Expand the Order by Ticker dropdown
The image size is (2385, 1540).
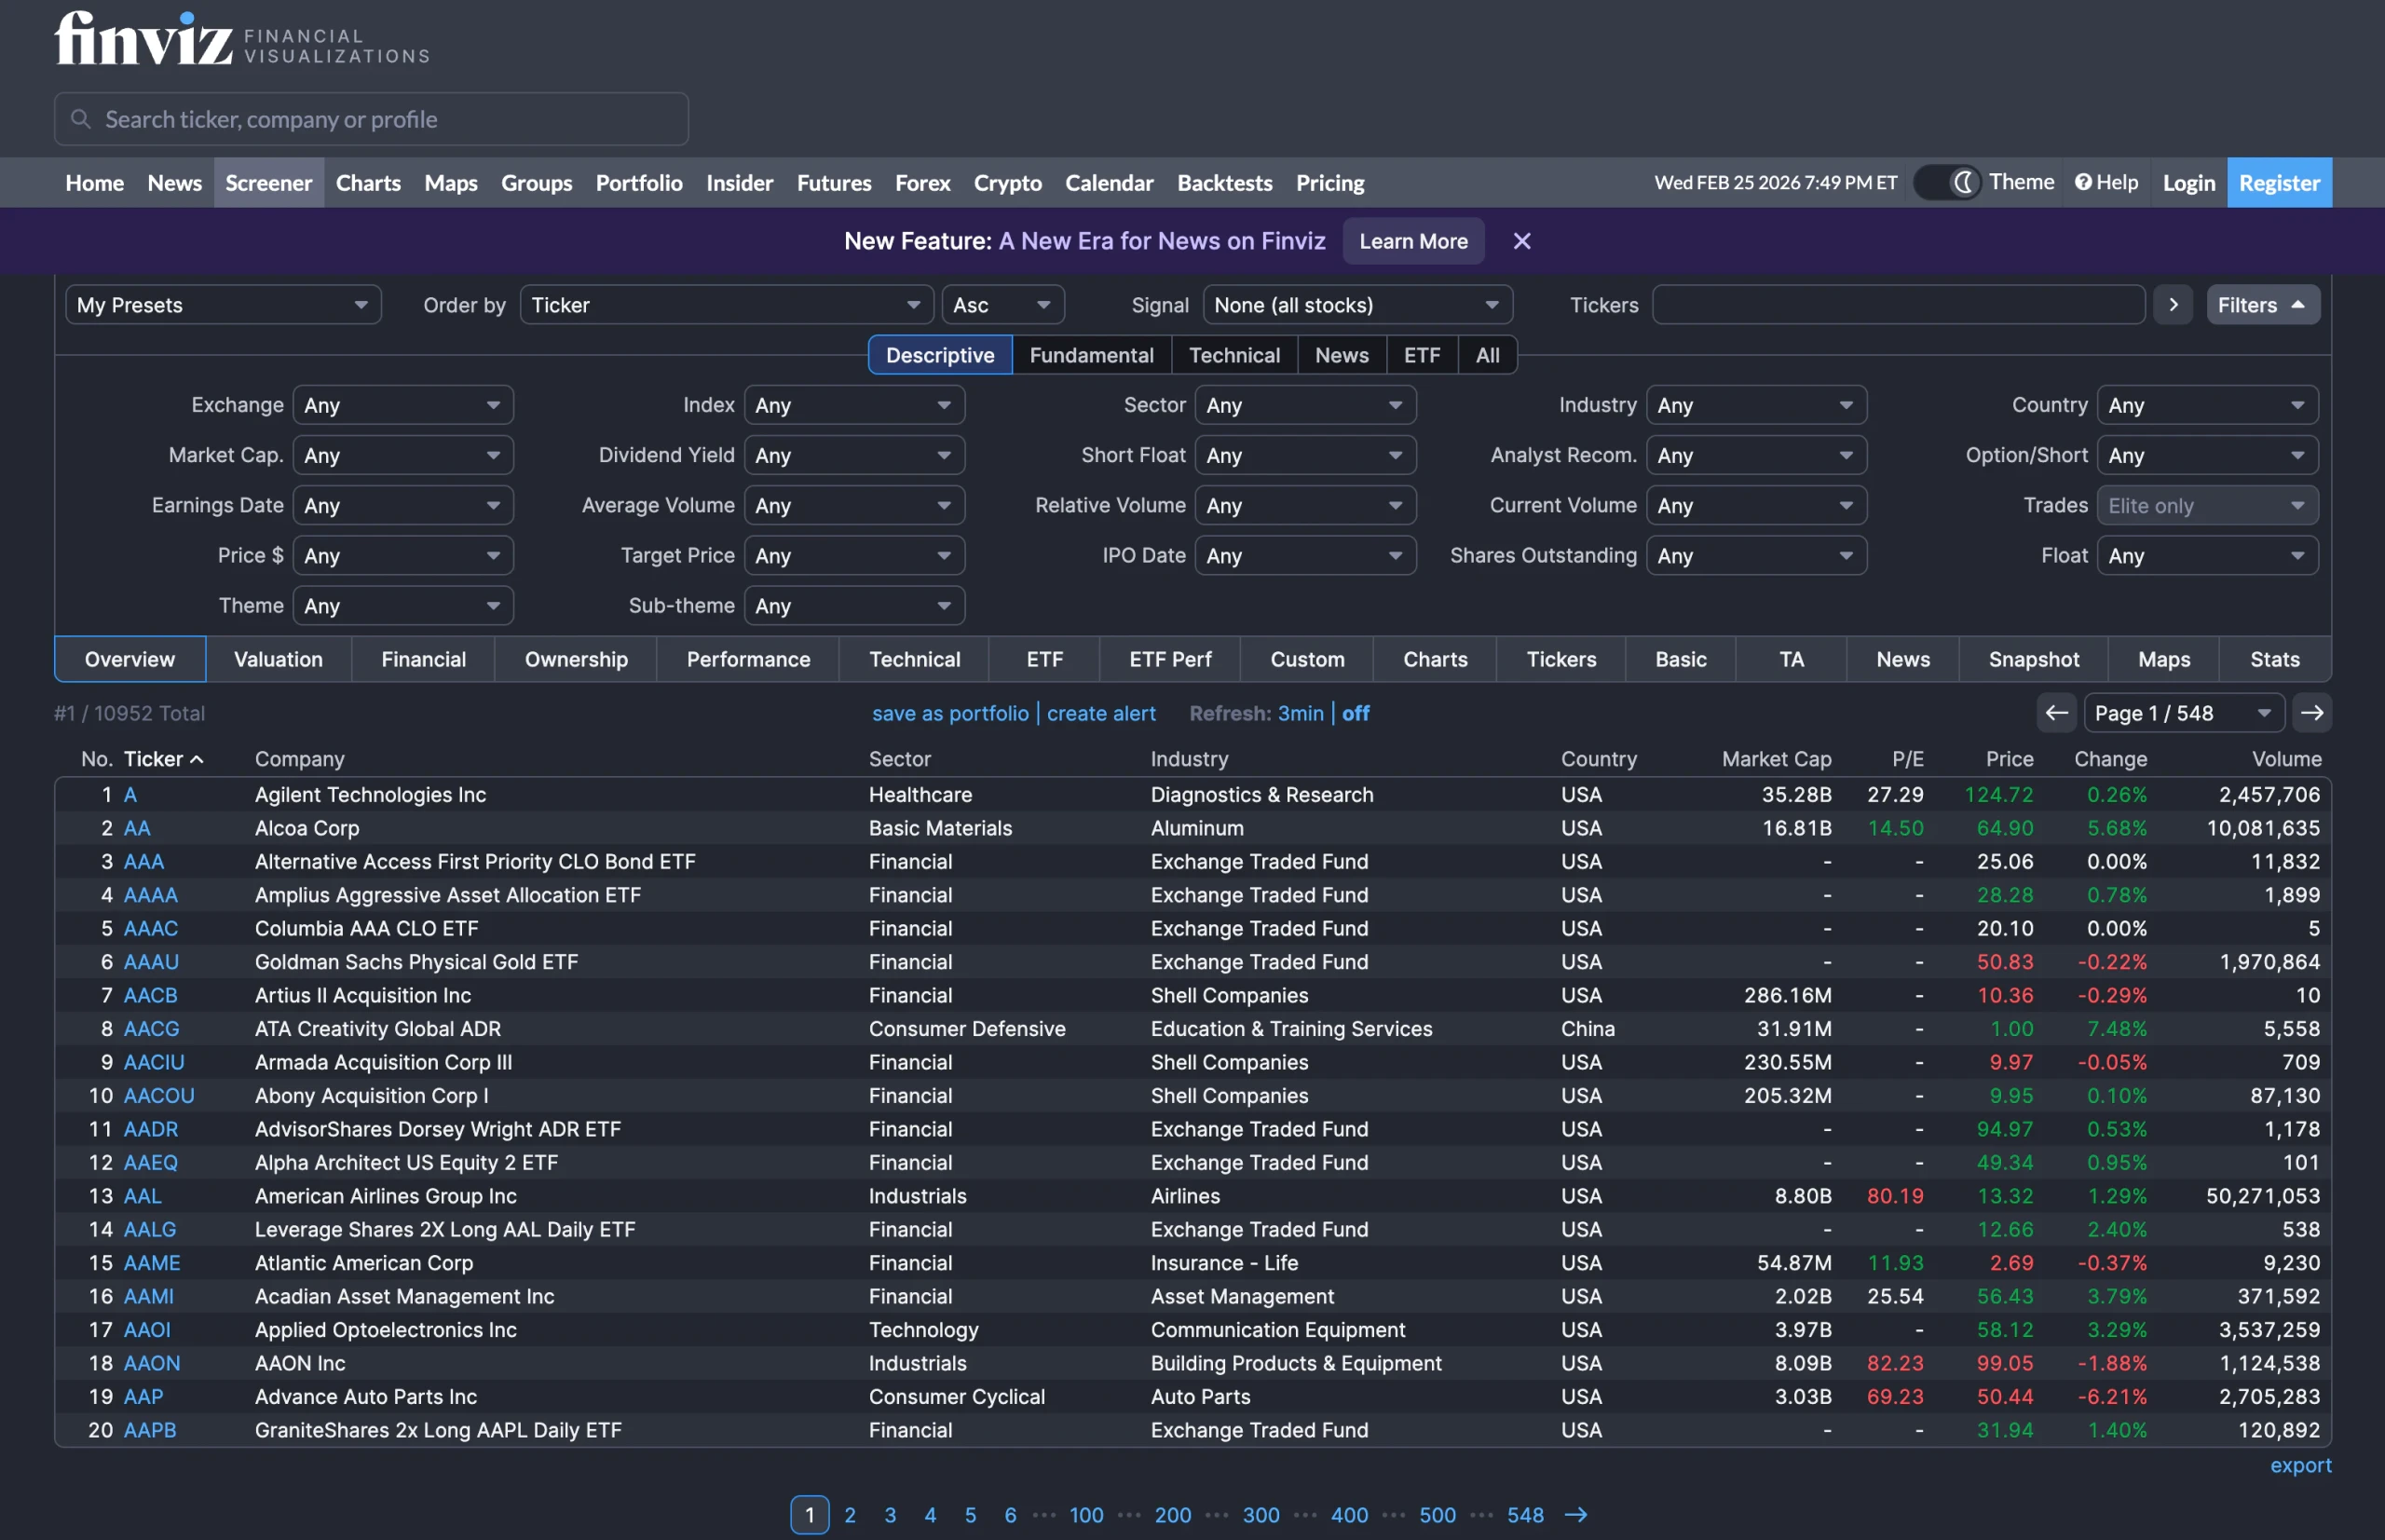pos(726,305)
